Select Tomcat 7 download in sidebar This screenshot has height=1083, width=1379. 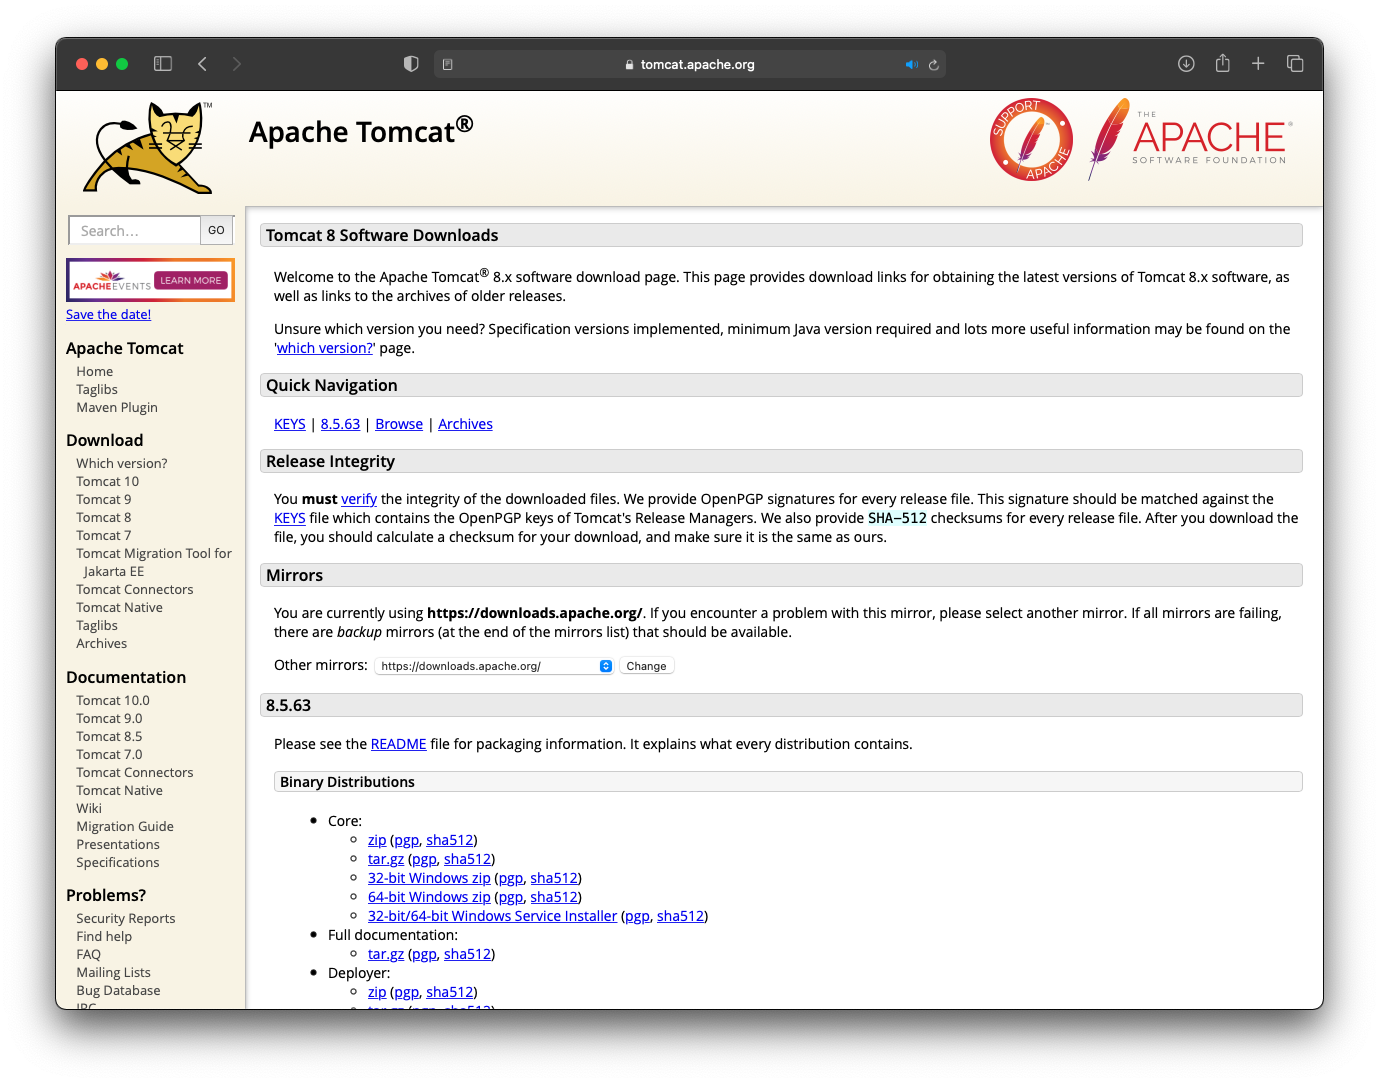[x=104, y=535]
